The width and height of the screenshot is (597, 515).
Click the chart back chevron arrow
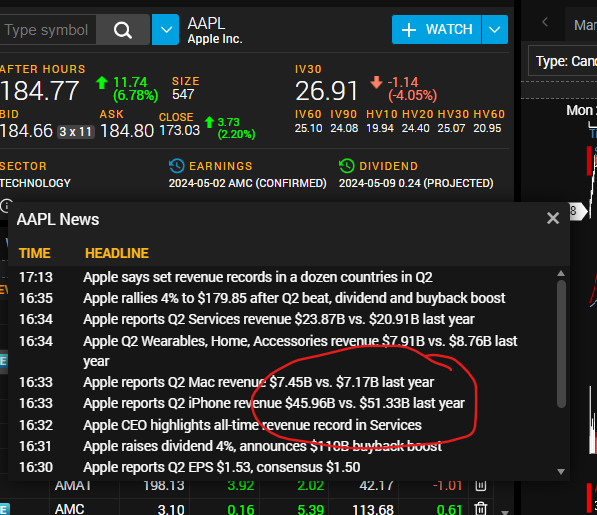pos(545,22)
